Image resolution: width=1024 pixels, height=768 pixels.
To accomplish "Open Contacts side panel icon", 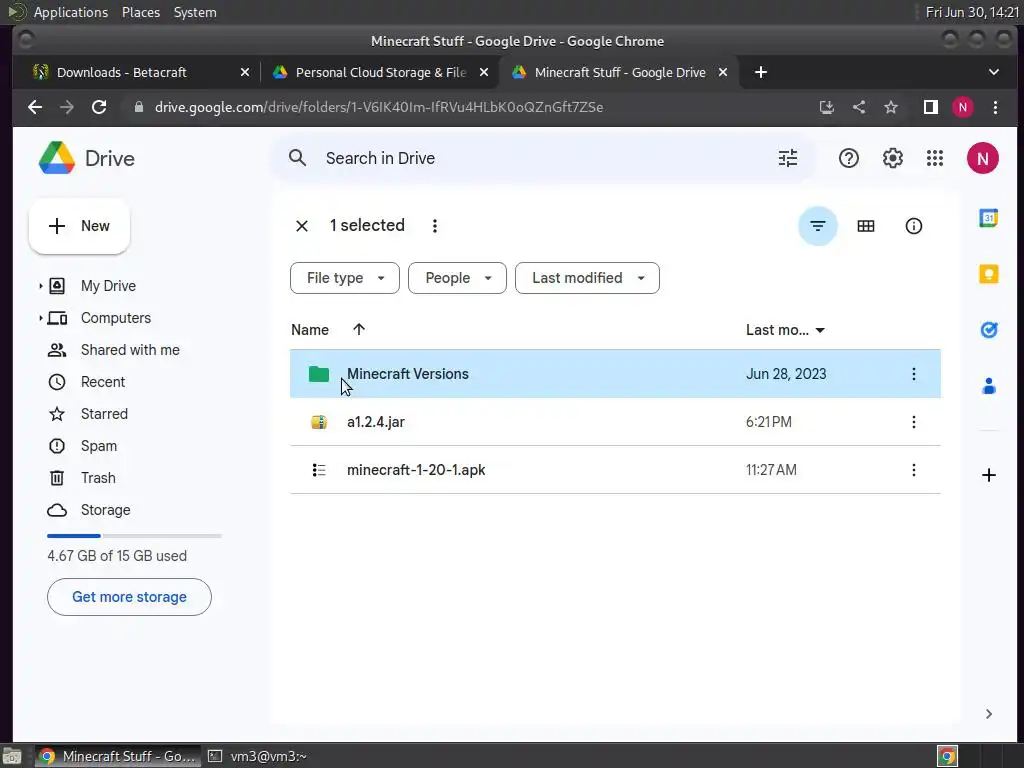I will pyautogui.click(x=988, y=386).
